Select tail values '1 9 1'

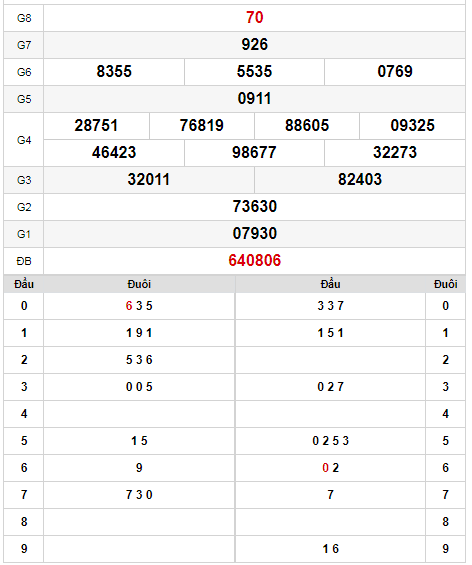[x=139, y=333]
